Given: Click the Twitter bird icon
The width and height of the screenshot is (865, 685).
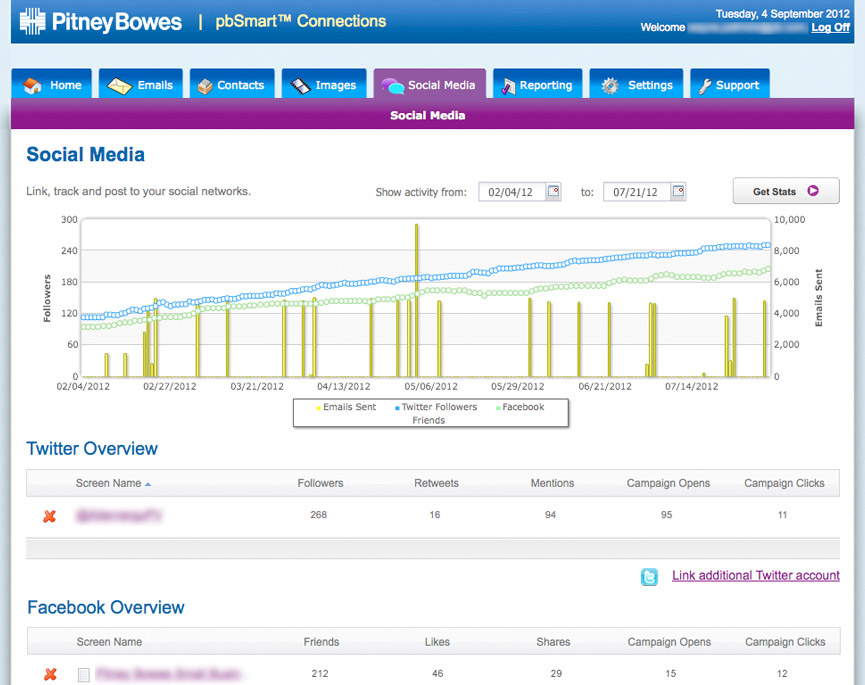Looking at the screenshot, I should 649,577.
